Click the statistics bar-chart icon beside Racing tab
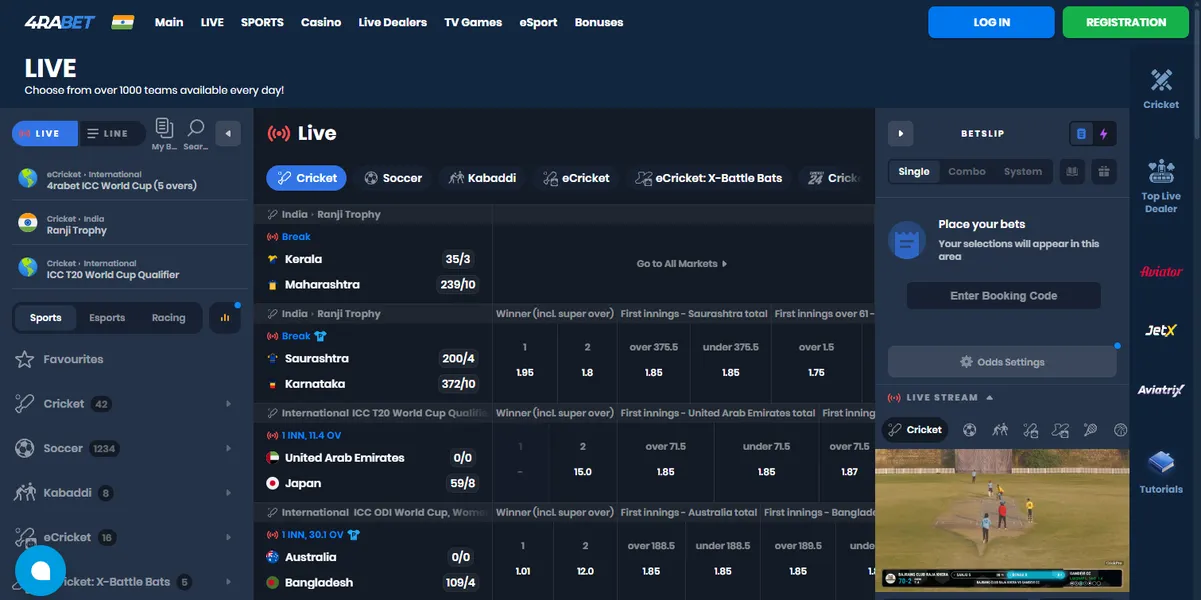The height and width of the screenshot is (600, 1201). pos(225,317)
